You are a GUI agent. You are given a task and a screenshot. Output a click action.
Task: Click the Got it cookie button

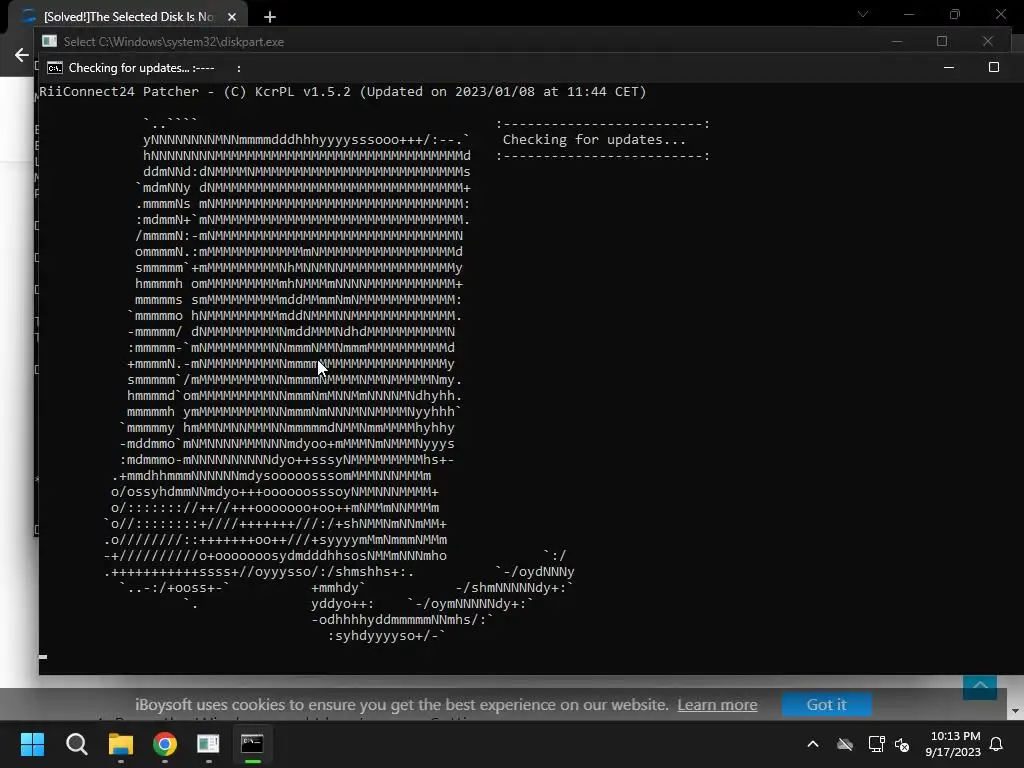coord(826,705)
